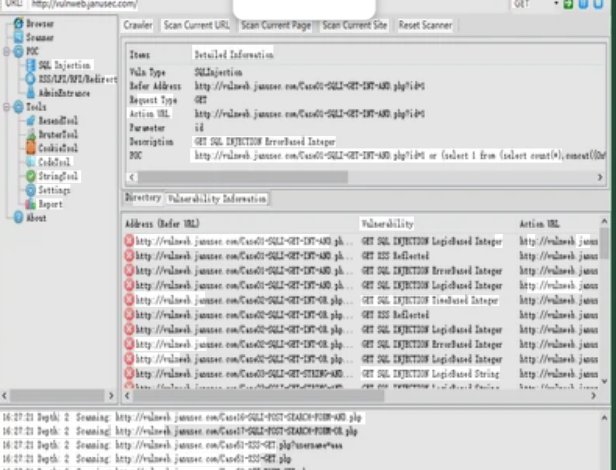Click vulnerability table horizontal scroll-left arrow
The image size is (616, 470).
point(127,396)
